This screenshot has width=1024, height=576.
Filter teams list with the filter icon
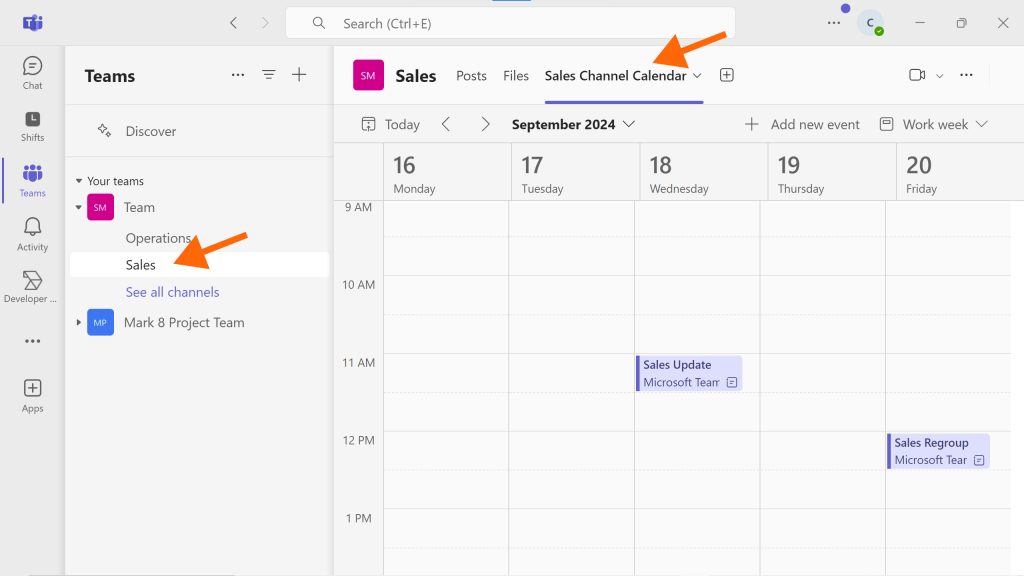268,75
